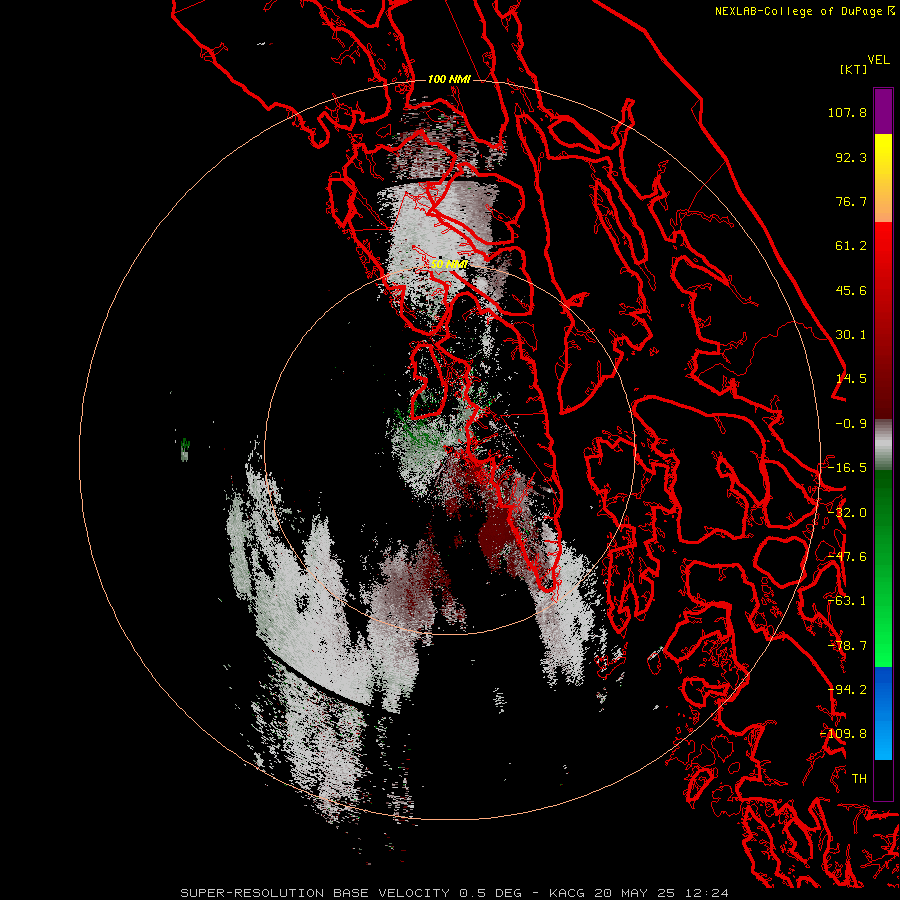The image size is (900, 900).
Task: Click the small green echo west of radar
Action: (185, 449)
